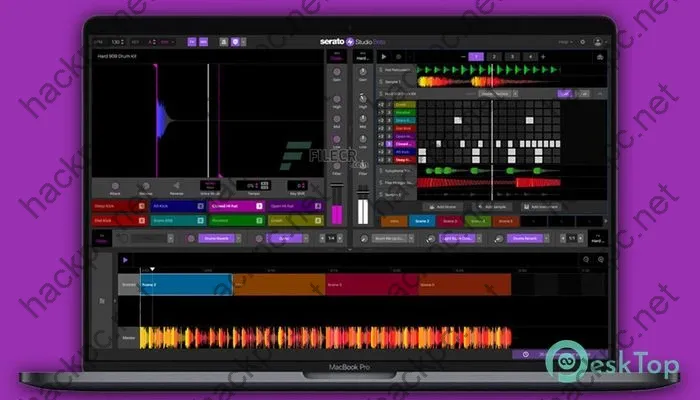
Task: Select pattern tab 1
Action: (x=476, y=57)
